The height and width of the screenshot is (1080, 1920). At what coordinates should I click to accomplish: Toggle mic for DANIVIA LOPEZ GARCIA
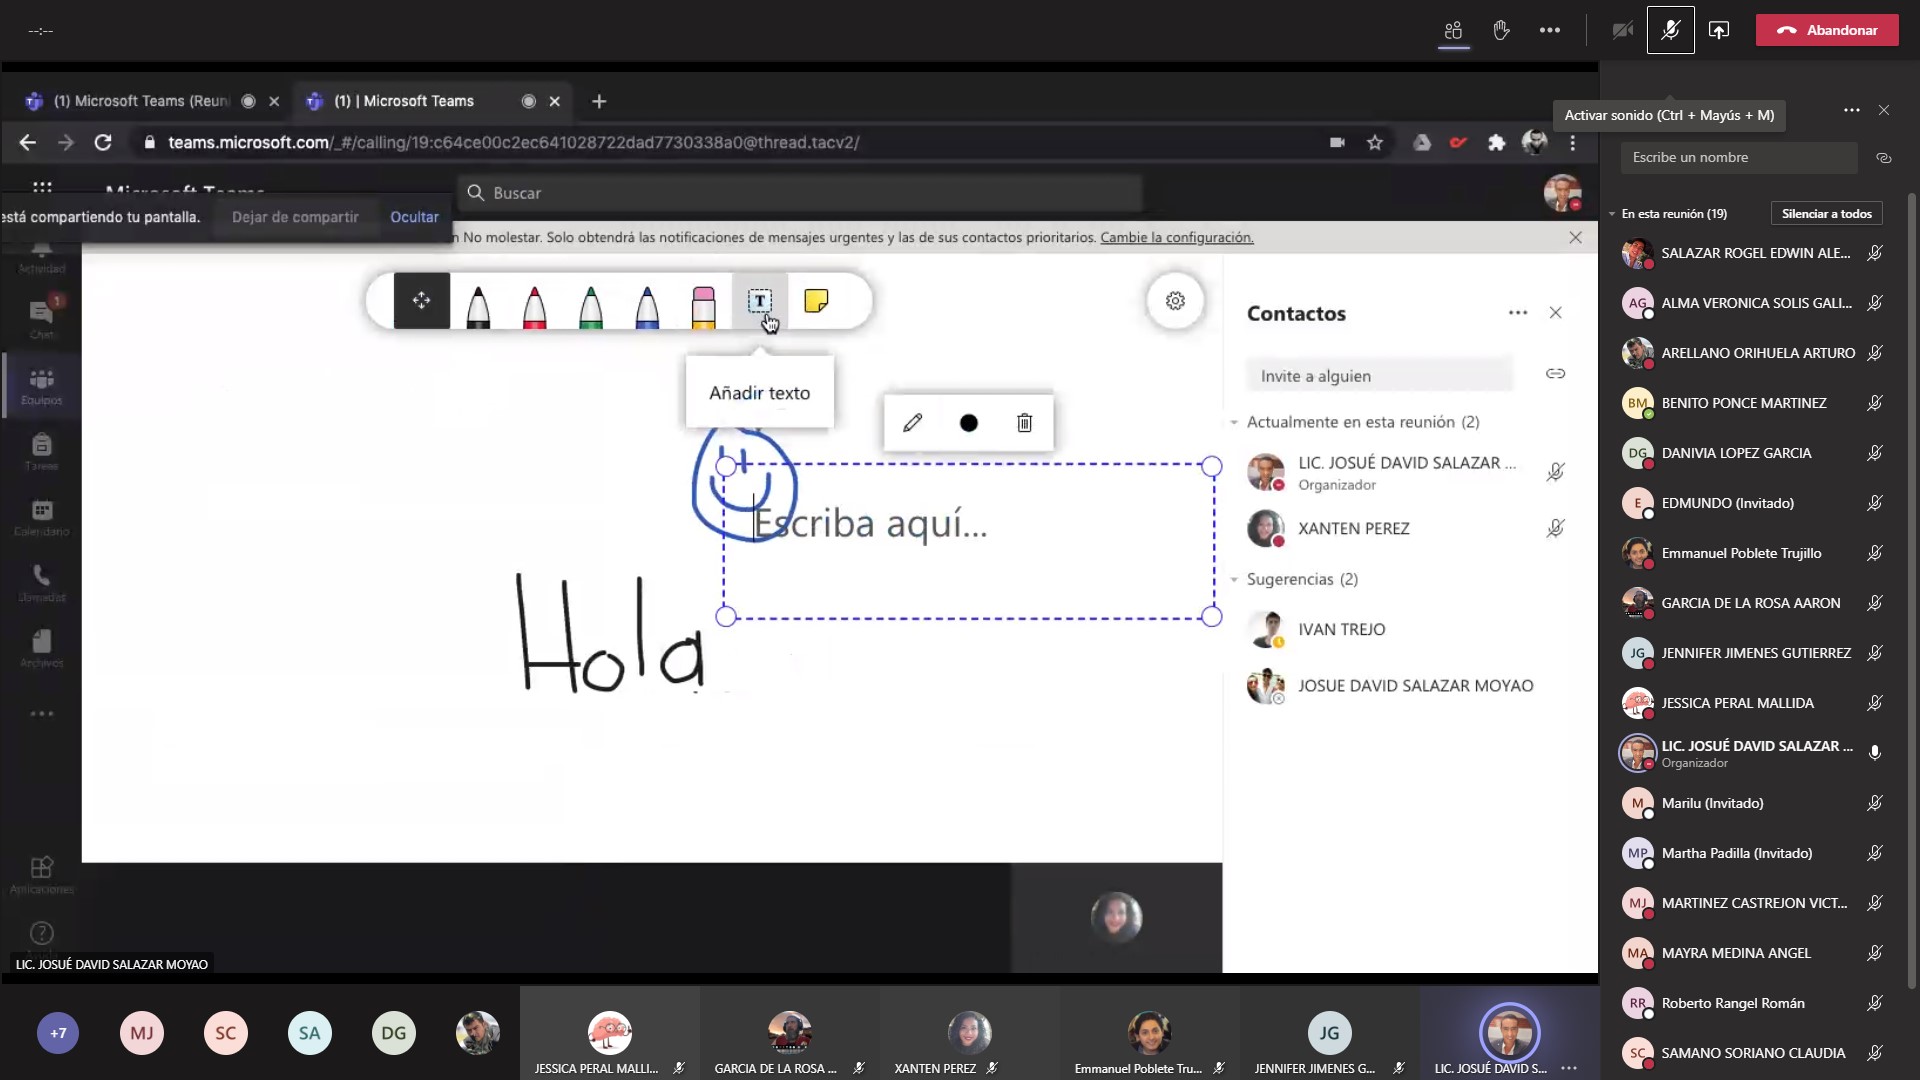1875,453
